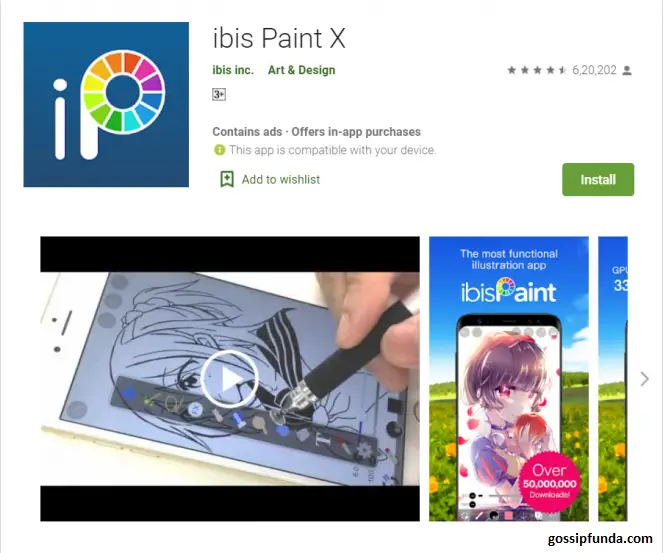Click the ibis Paint X app icon
The image size is (663, 553).
(x=106, y=104)
